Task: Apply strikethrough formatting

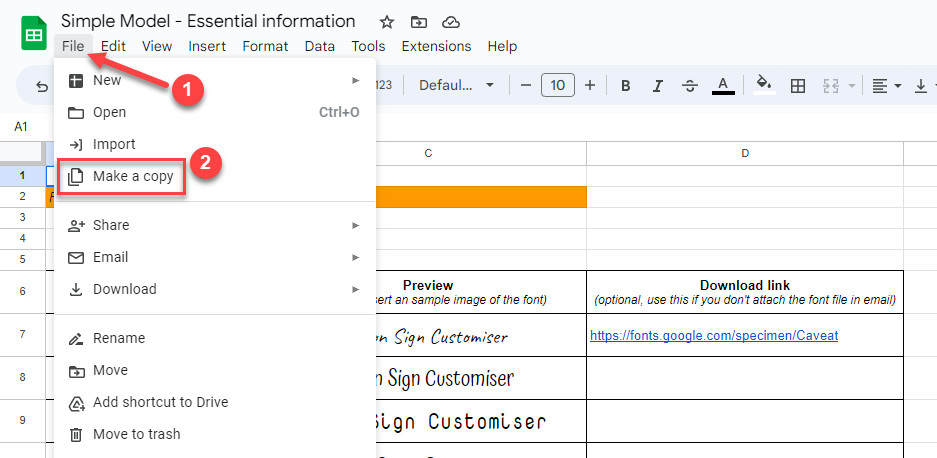Action: click(689, 86)
